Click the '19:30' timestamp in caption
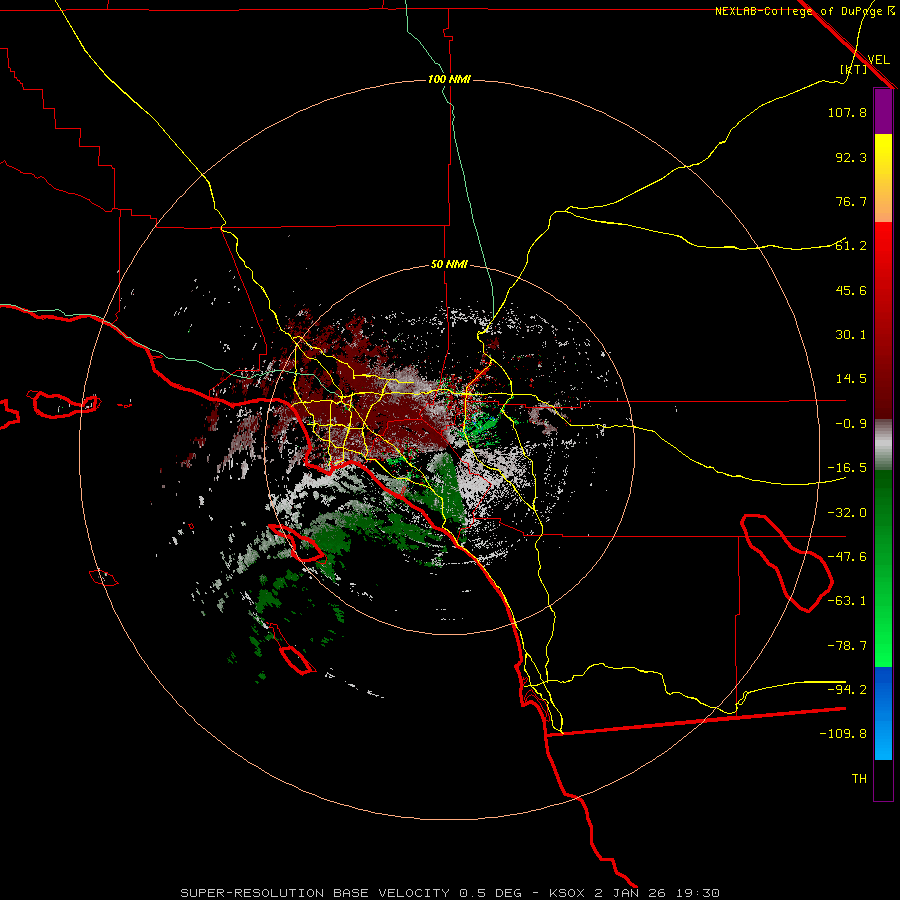Screen dimensions: 900x900 697,893
